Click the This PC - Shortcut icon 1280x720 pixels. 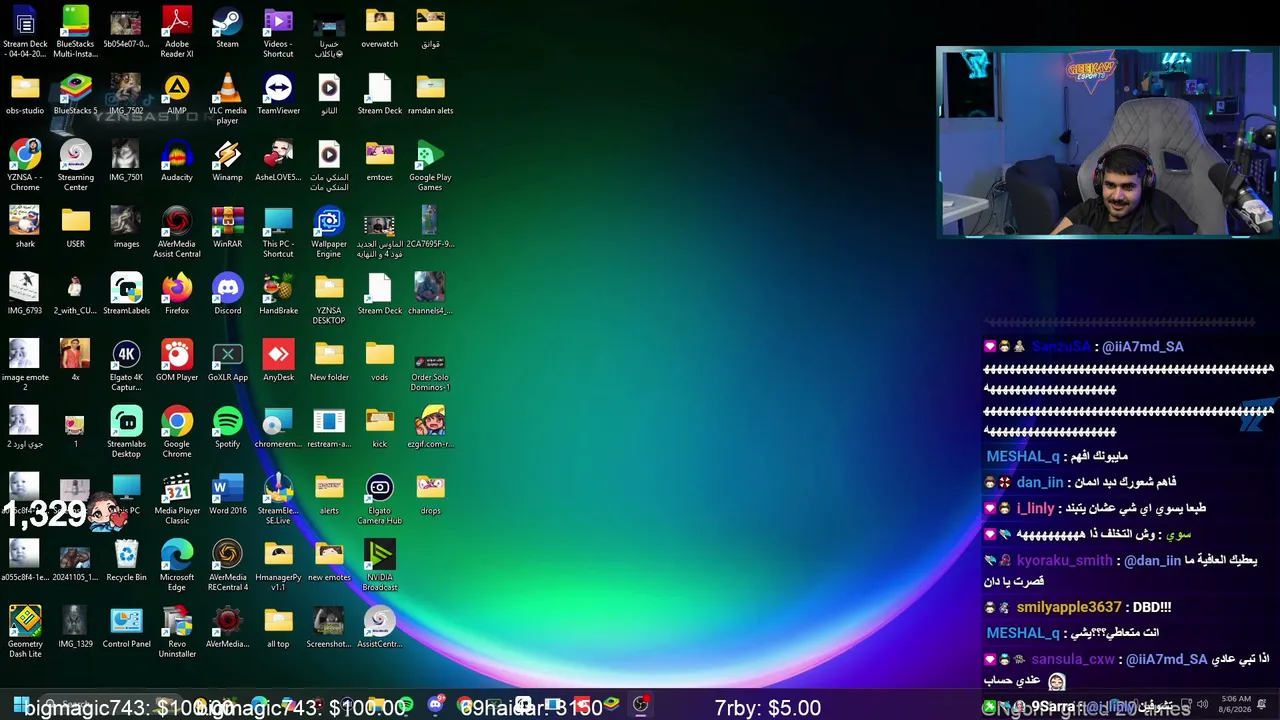(x=278, y=232)
